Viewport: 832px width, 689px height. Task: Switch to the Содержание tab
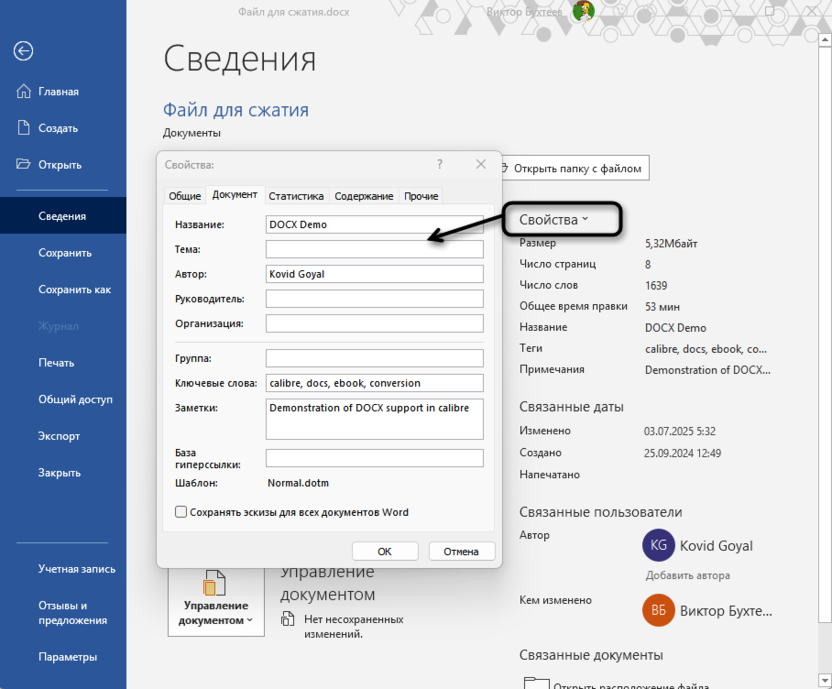point(364,196)
